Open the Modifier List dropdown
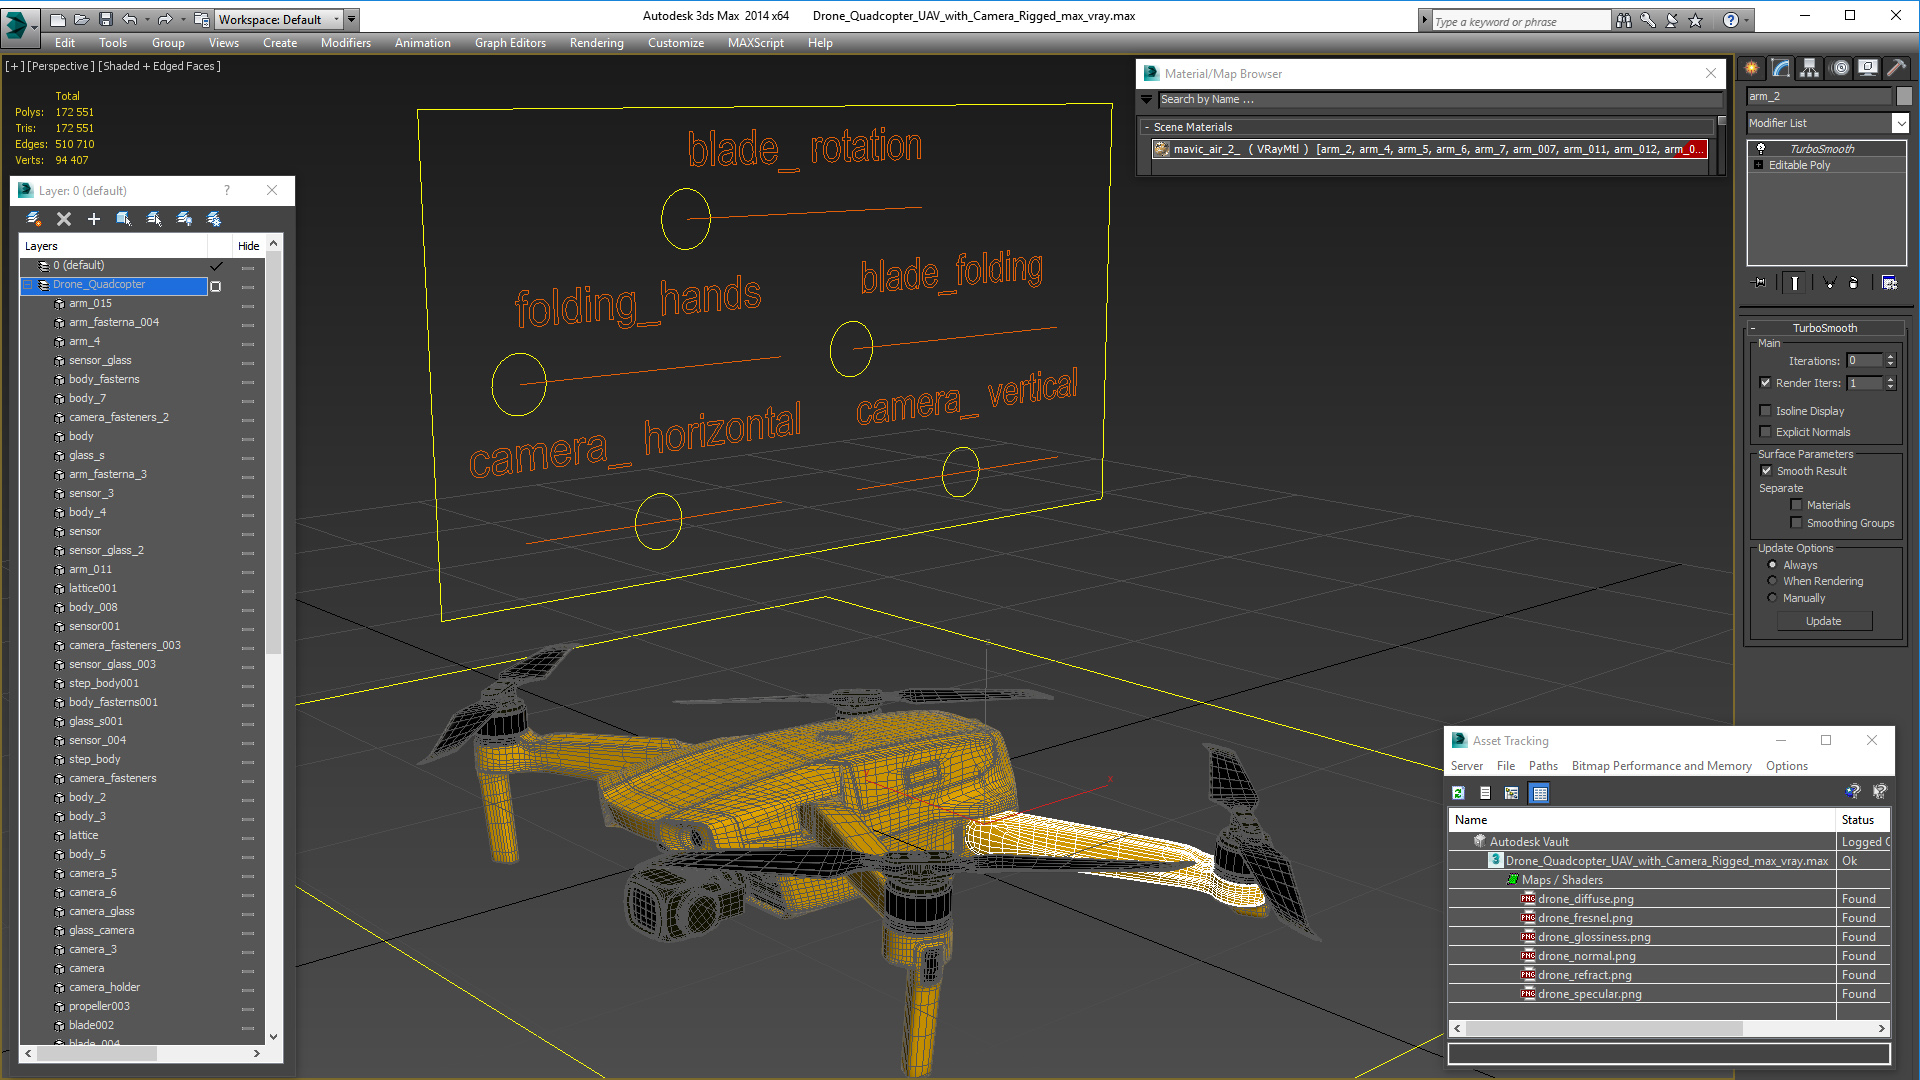The width and height of the screenshot is (1920, 1080). (x=1900, y=123)
